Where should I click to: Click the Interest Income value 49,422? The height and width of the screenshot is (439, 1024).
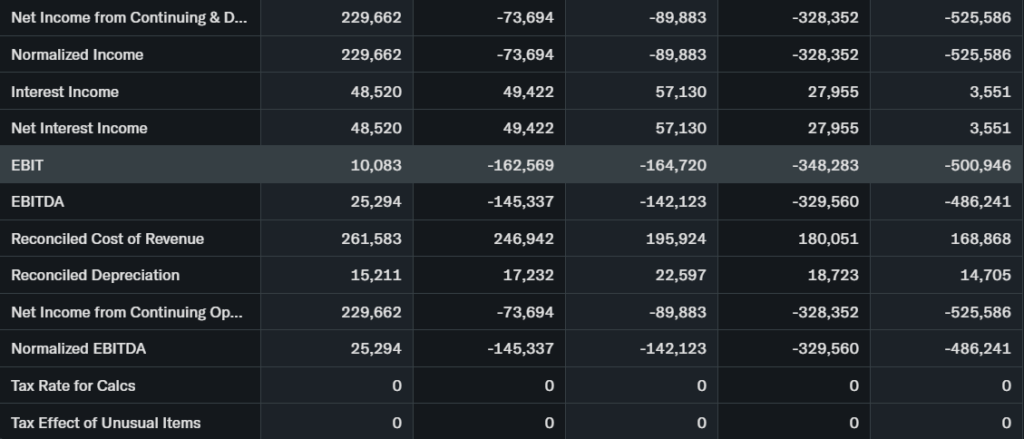click(x=524, y=92)
